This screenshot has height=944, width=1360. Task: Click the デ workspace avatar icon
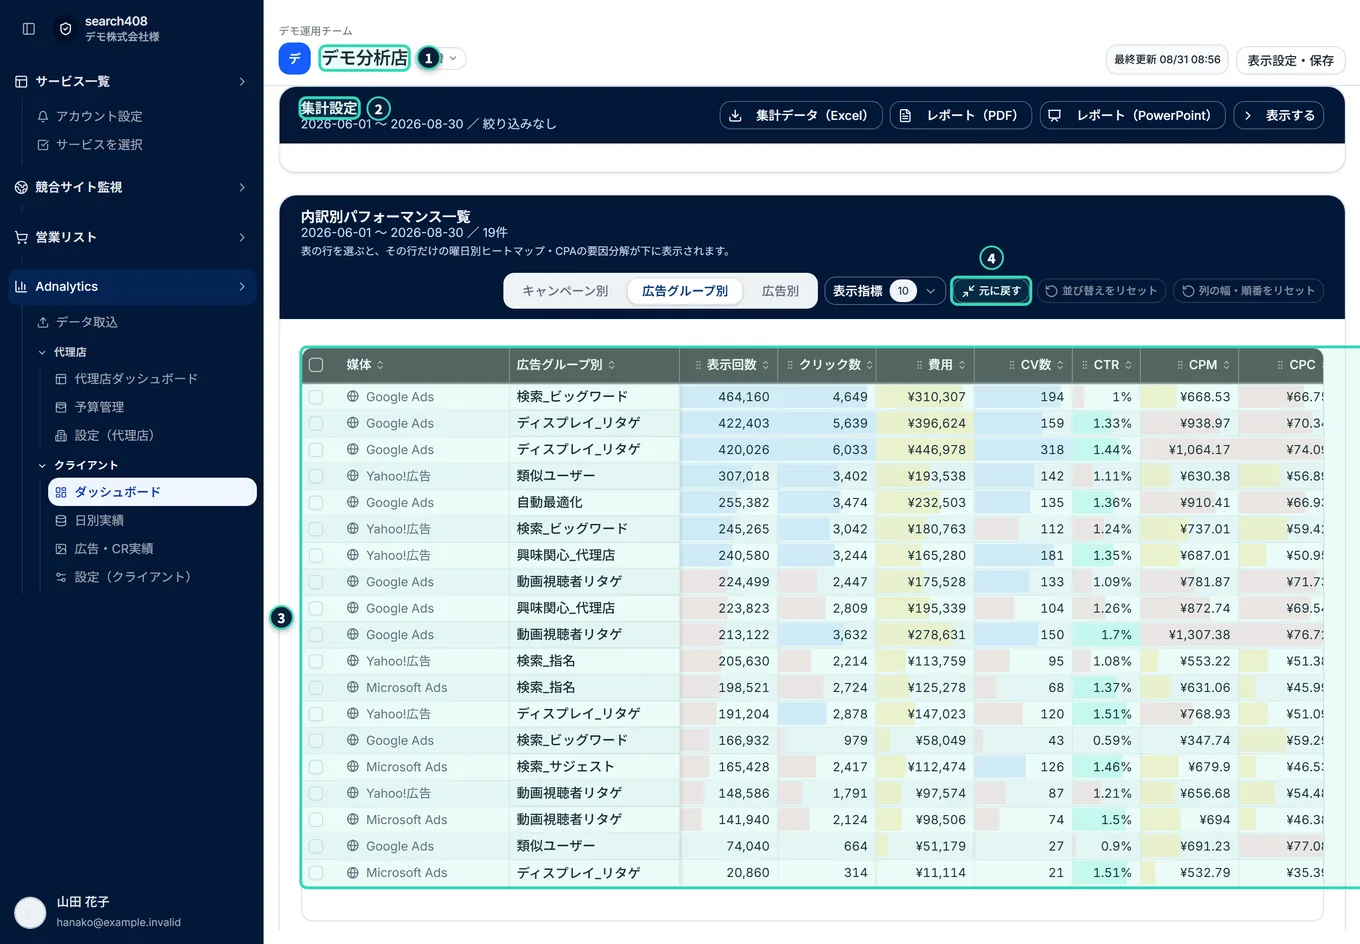[x=294, y=58]
